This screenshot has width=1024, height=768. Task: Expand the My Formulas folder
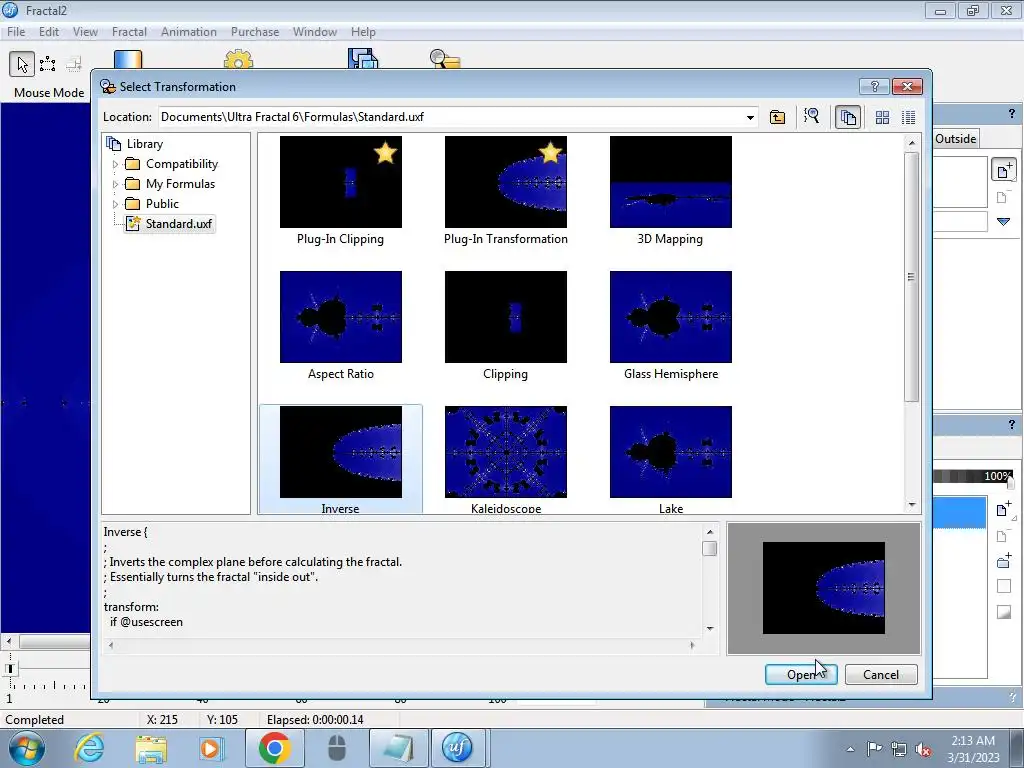point(116,184)
